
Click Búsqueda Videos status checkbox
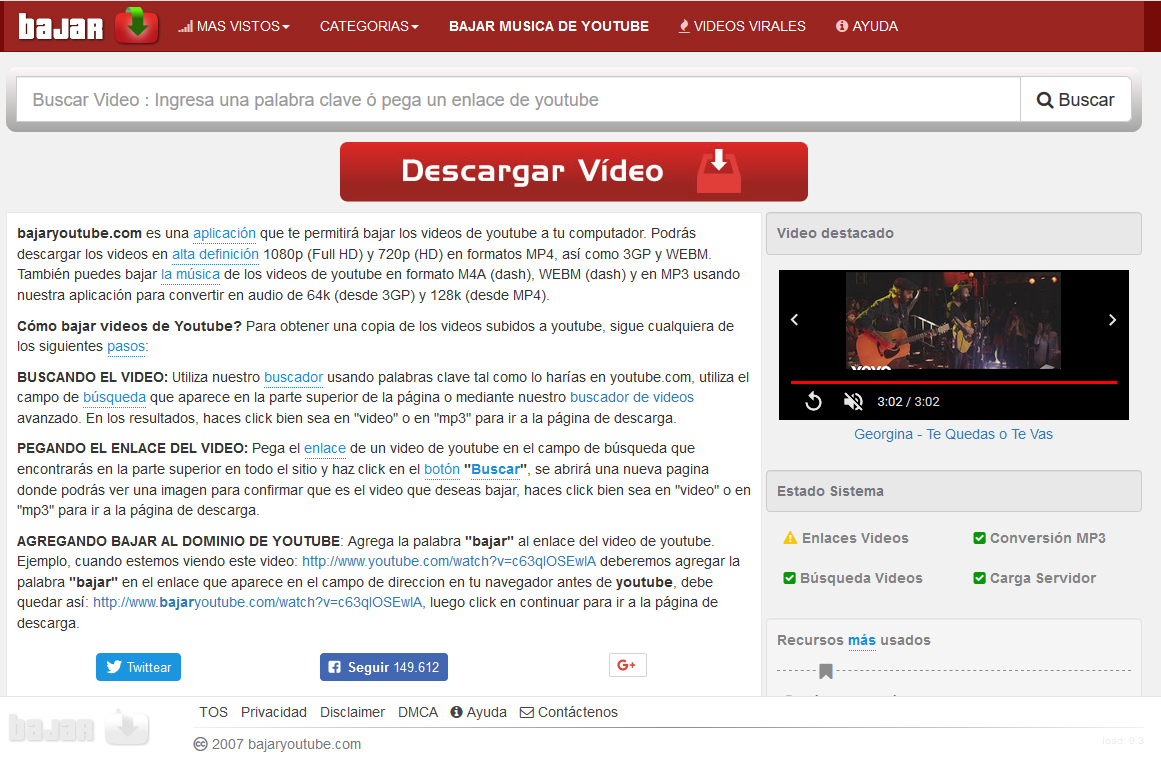pyautogui.click(x=789, y=578)
